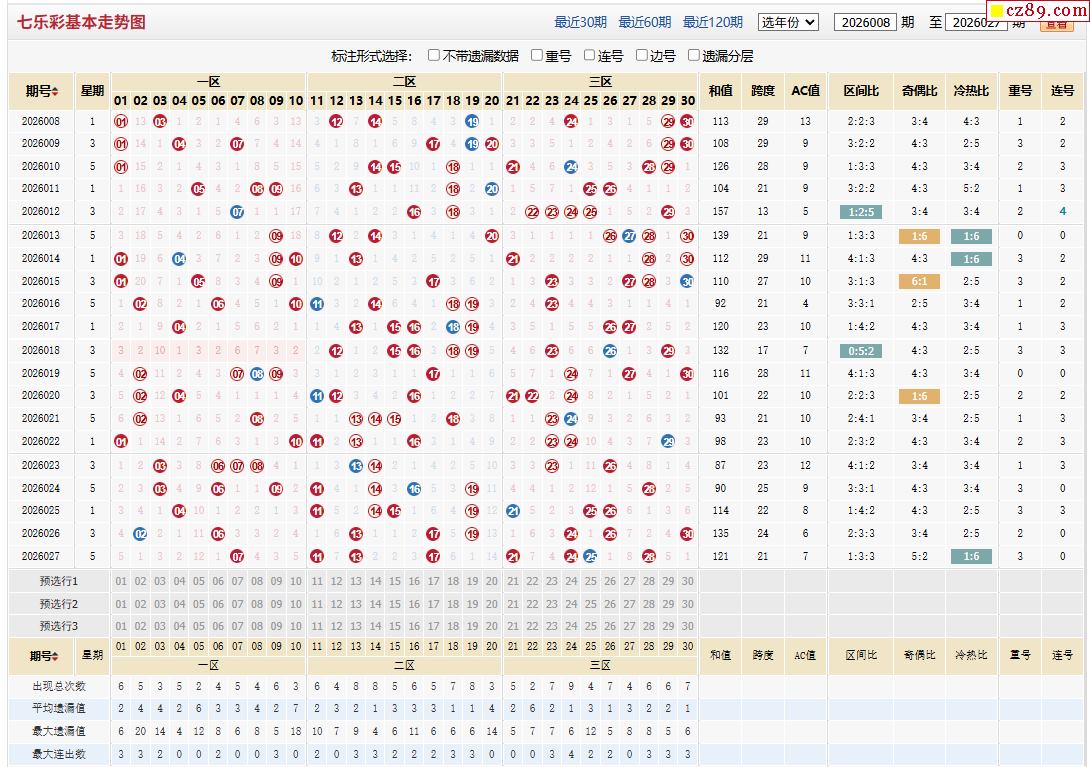
Task: Click blue ball 27 in row 2026013
Action: pos(629,236)
